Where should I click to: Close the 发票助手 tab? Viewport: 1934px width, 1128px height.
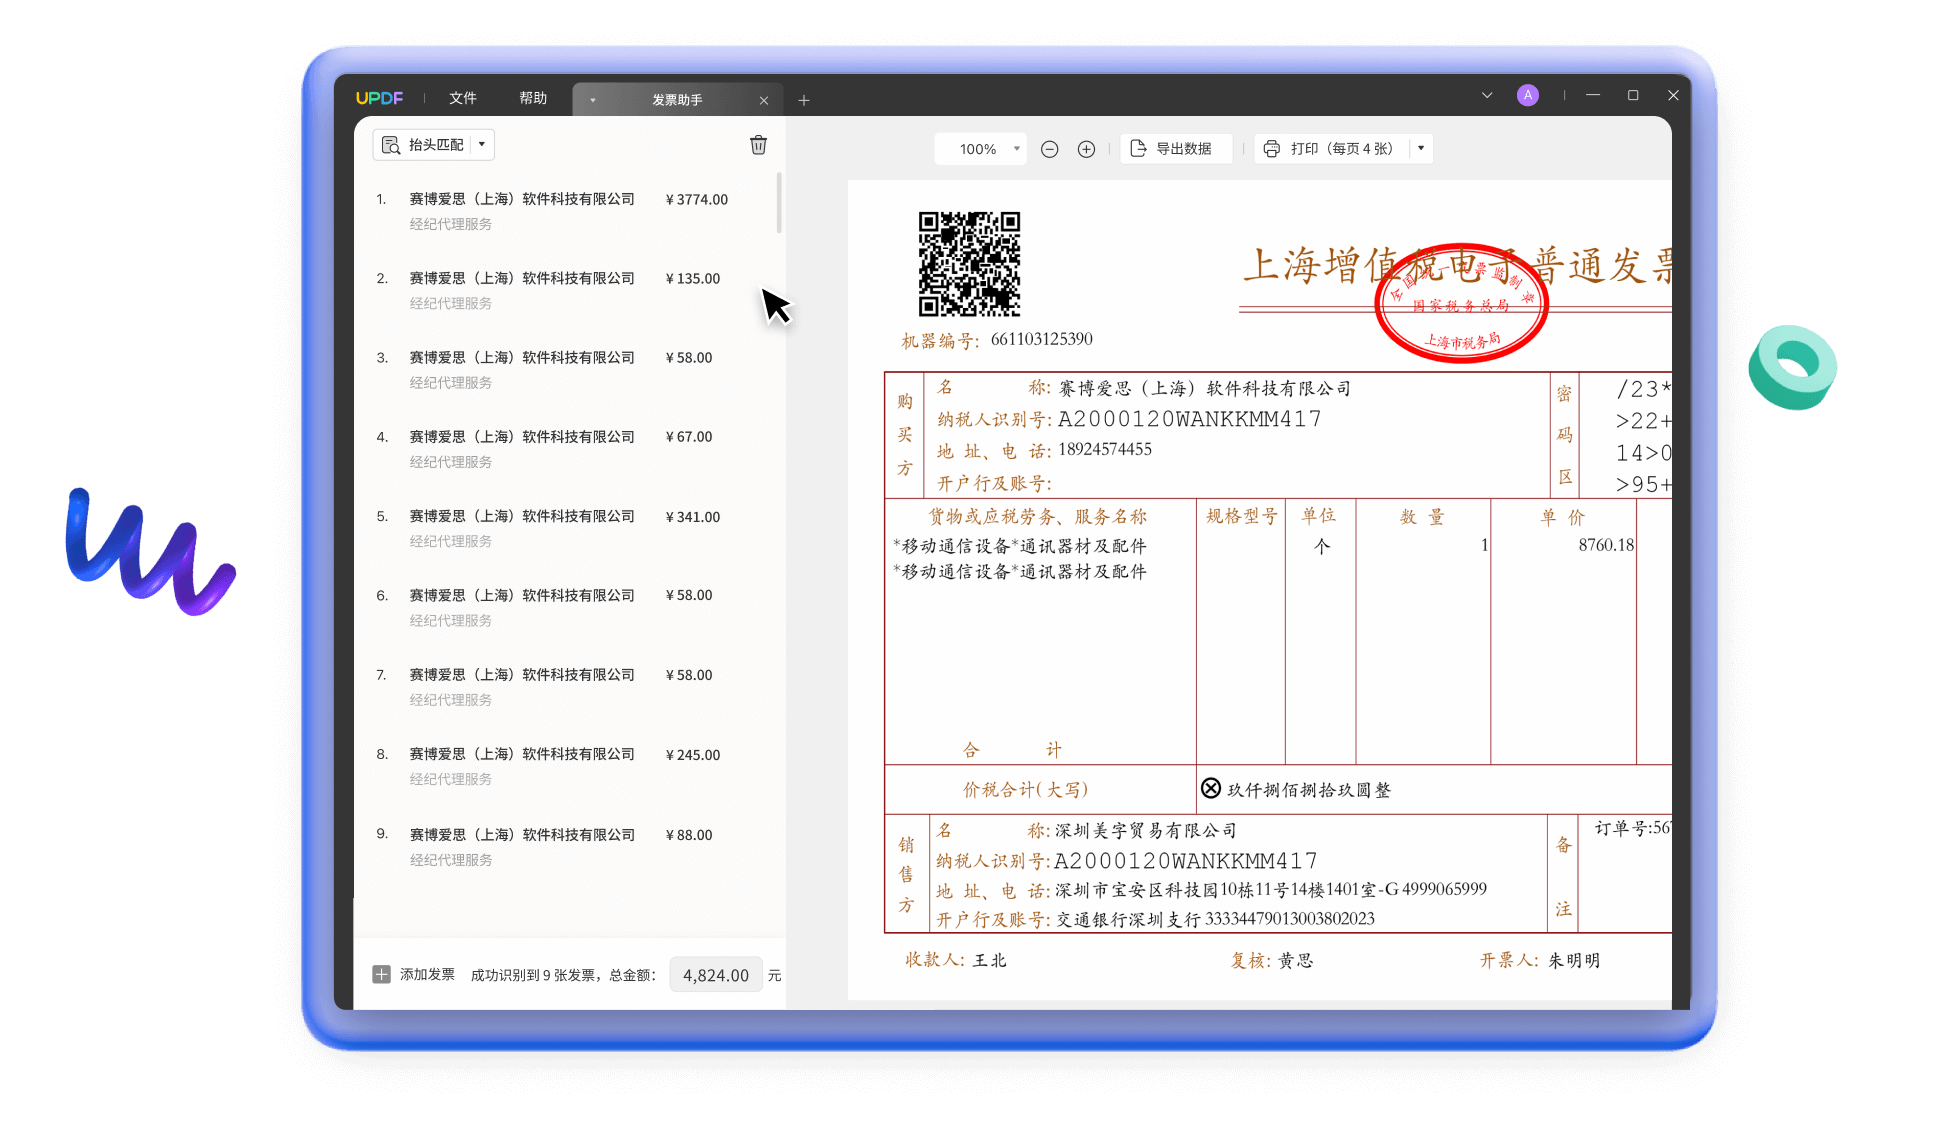(x=764, y=100)
